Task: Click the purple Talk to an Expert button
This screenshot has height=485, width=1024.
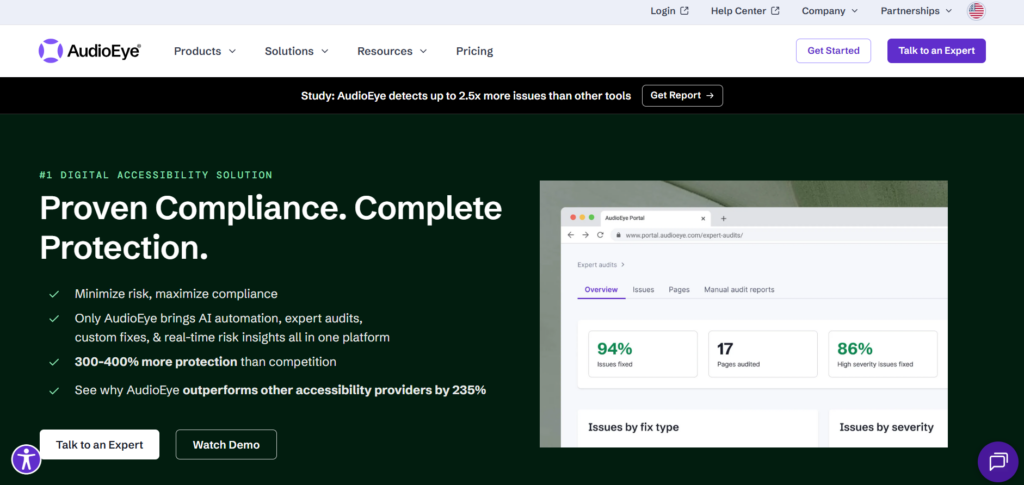Action: pos(936,51)
